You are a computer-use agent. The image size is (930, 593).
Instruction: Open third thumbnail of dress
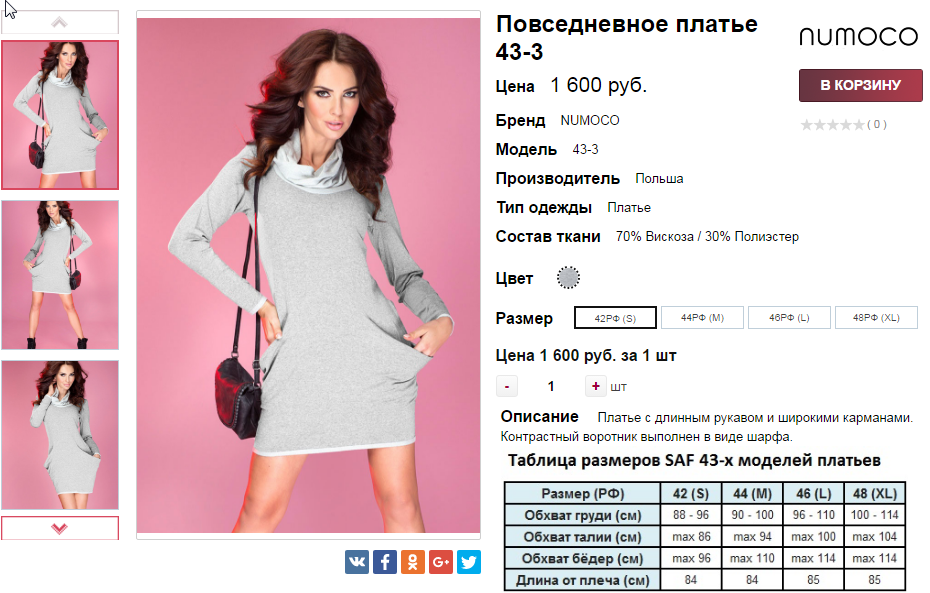(x=60, y=435)
